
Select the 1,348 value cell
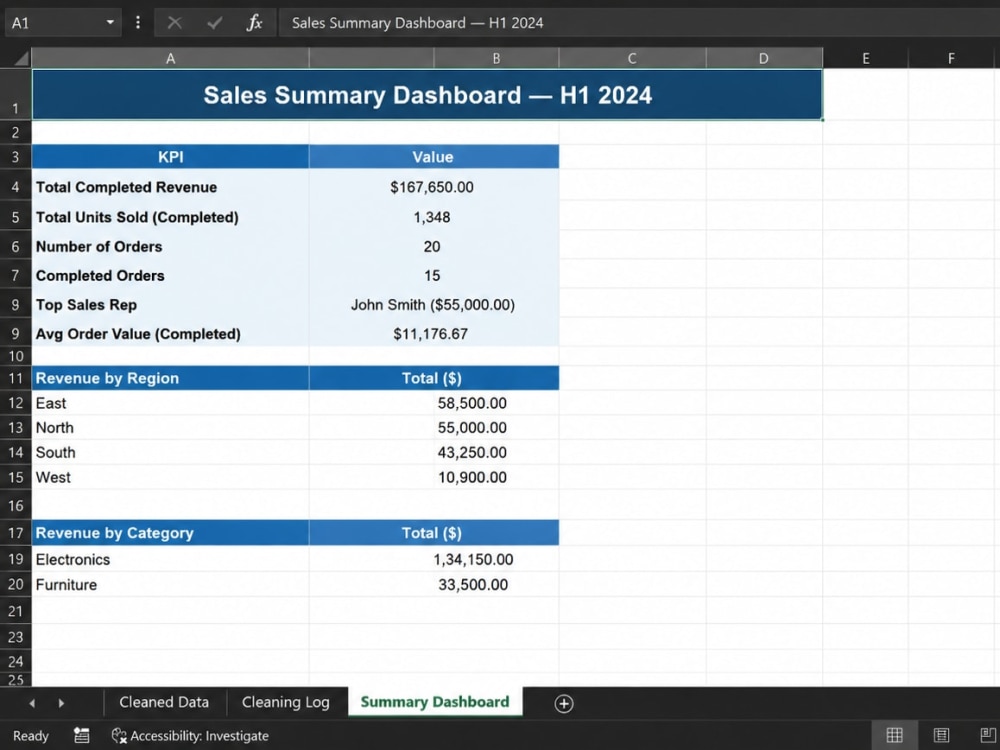tap(434, 217)
